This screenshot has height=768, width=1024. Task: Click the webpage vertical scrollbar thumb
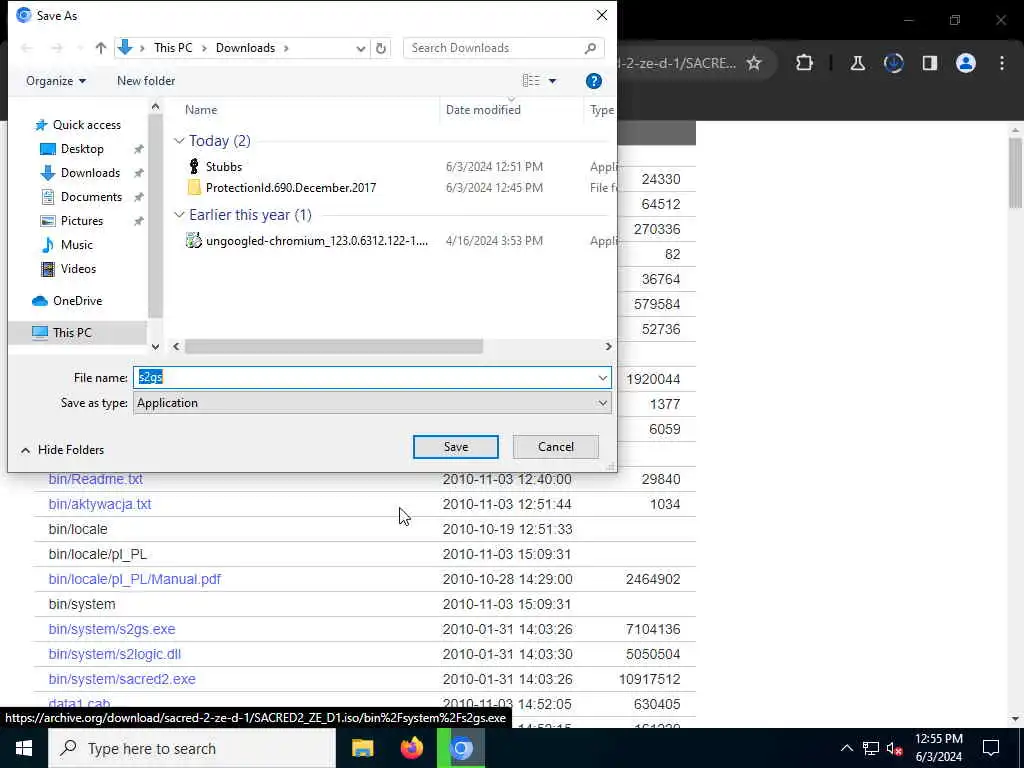click(1015, 173)
